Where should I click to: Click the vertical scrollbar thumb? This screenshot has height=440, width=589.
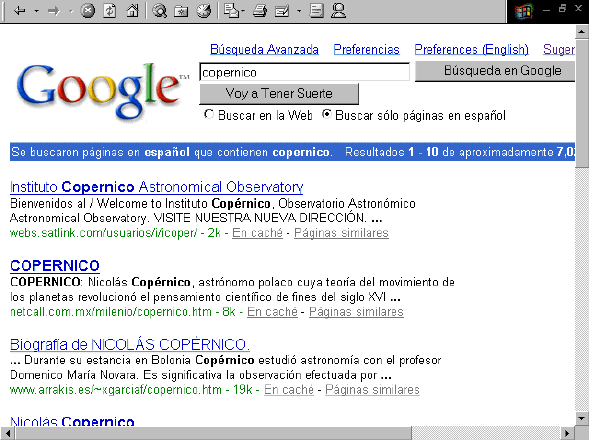[x=581, y=103]
